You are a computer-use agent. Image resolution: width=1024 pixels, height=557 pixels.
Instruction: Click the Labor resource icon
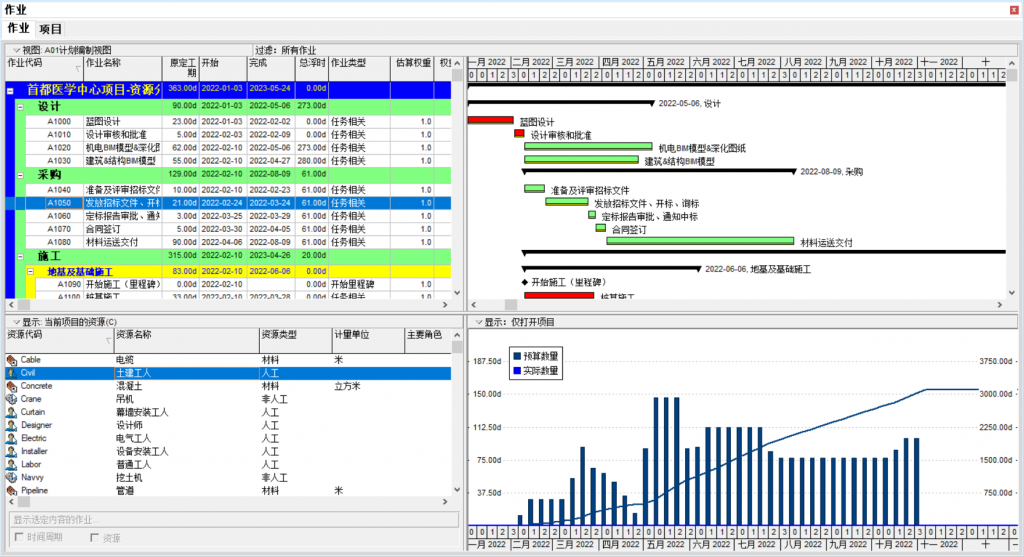point(12,464)
